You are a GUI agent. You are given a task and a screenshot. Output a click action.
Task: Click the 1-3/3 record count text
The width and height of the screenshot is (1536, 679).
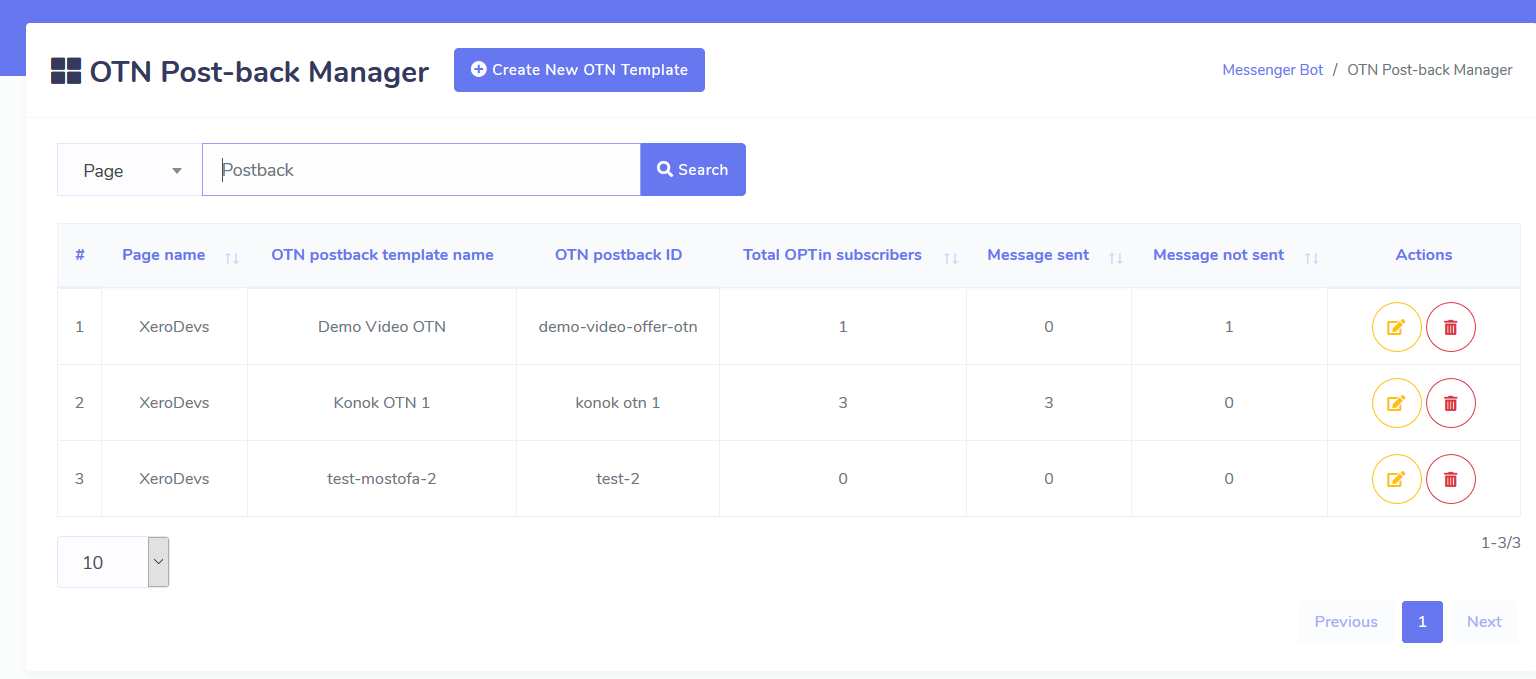(x=1501, y=543)
